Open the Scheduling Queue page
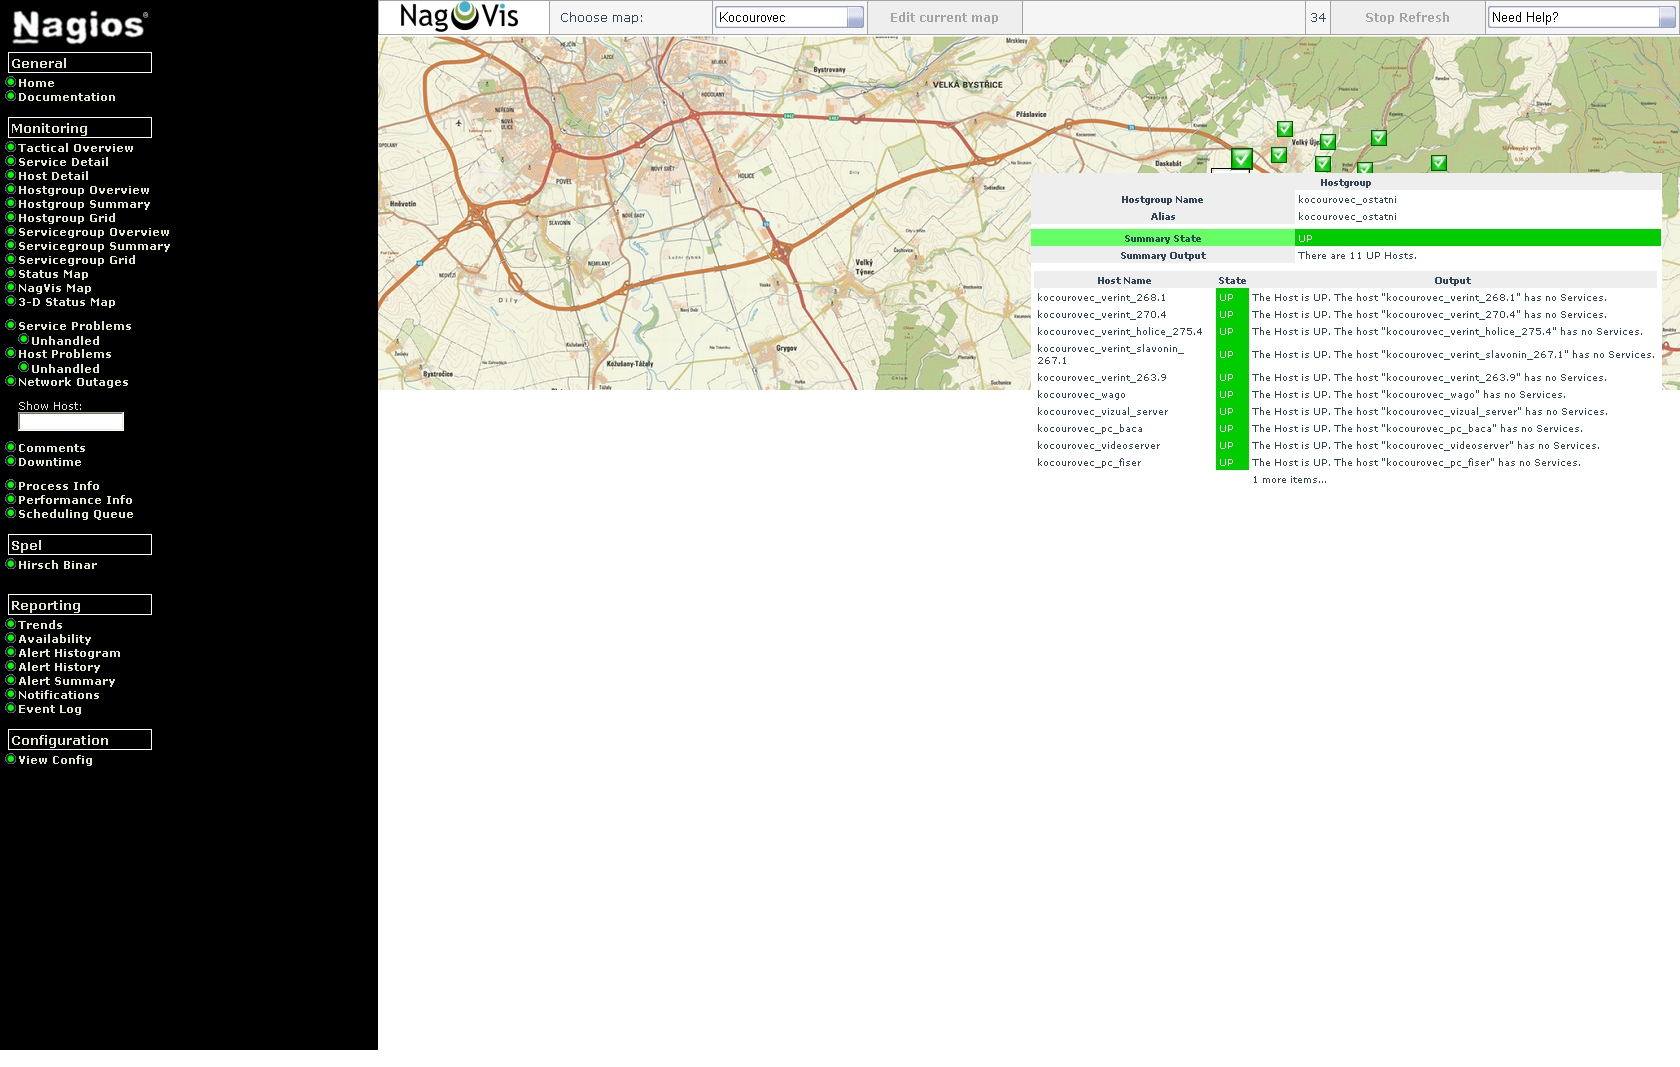This screenshot has width=1680, height=1067. 75,514
